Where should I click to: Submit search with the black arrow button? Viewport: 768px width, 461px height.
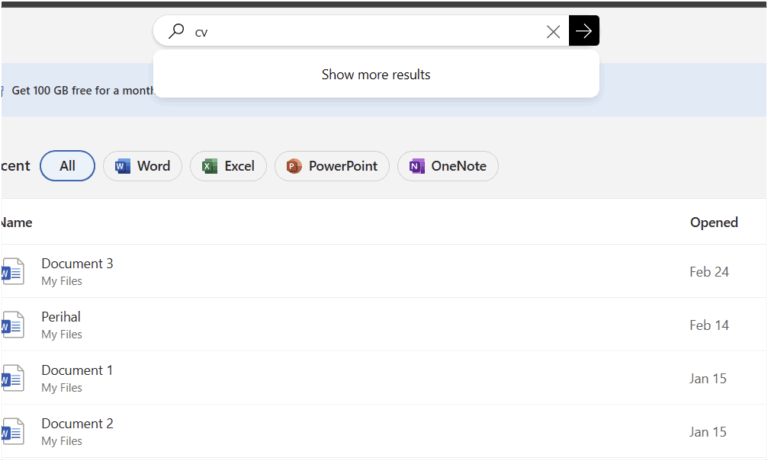pyautogui.click(x=584, y=31)
